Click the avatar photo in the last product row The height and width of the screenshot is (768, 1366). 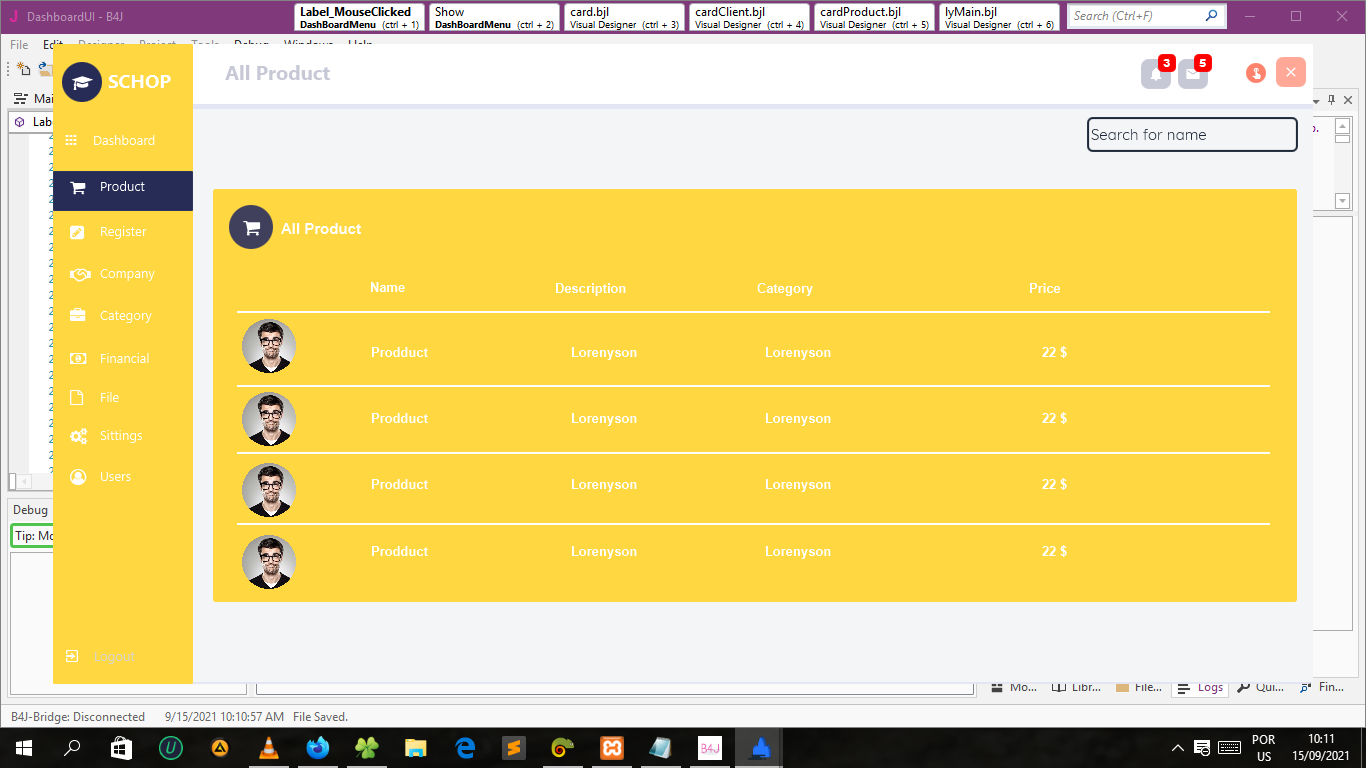(269, 562)
